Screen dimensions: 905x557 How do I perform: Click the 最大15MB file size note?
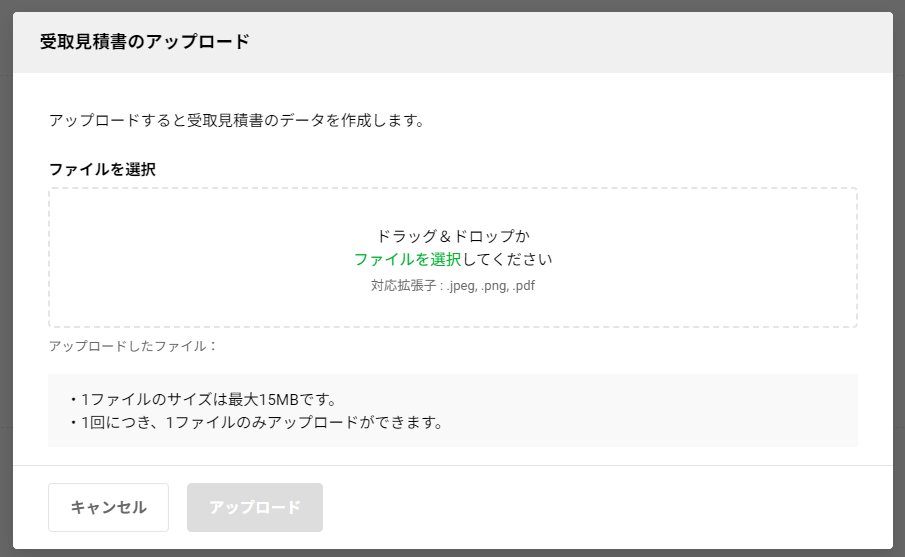click(203, 399)
